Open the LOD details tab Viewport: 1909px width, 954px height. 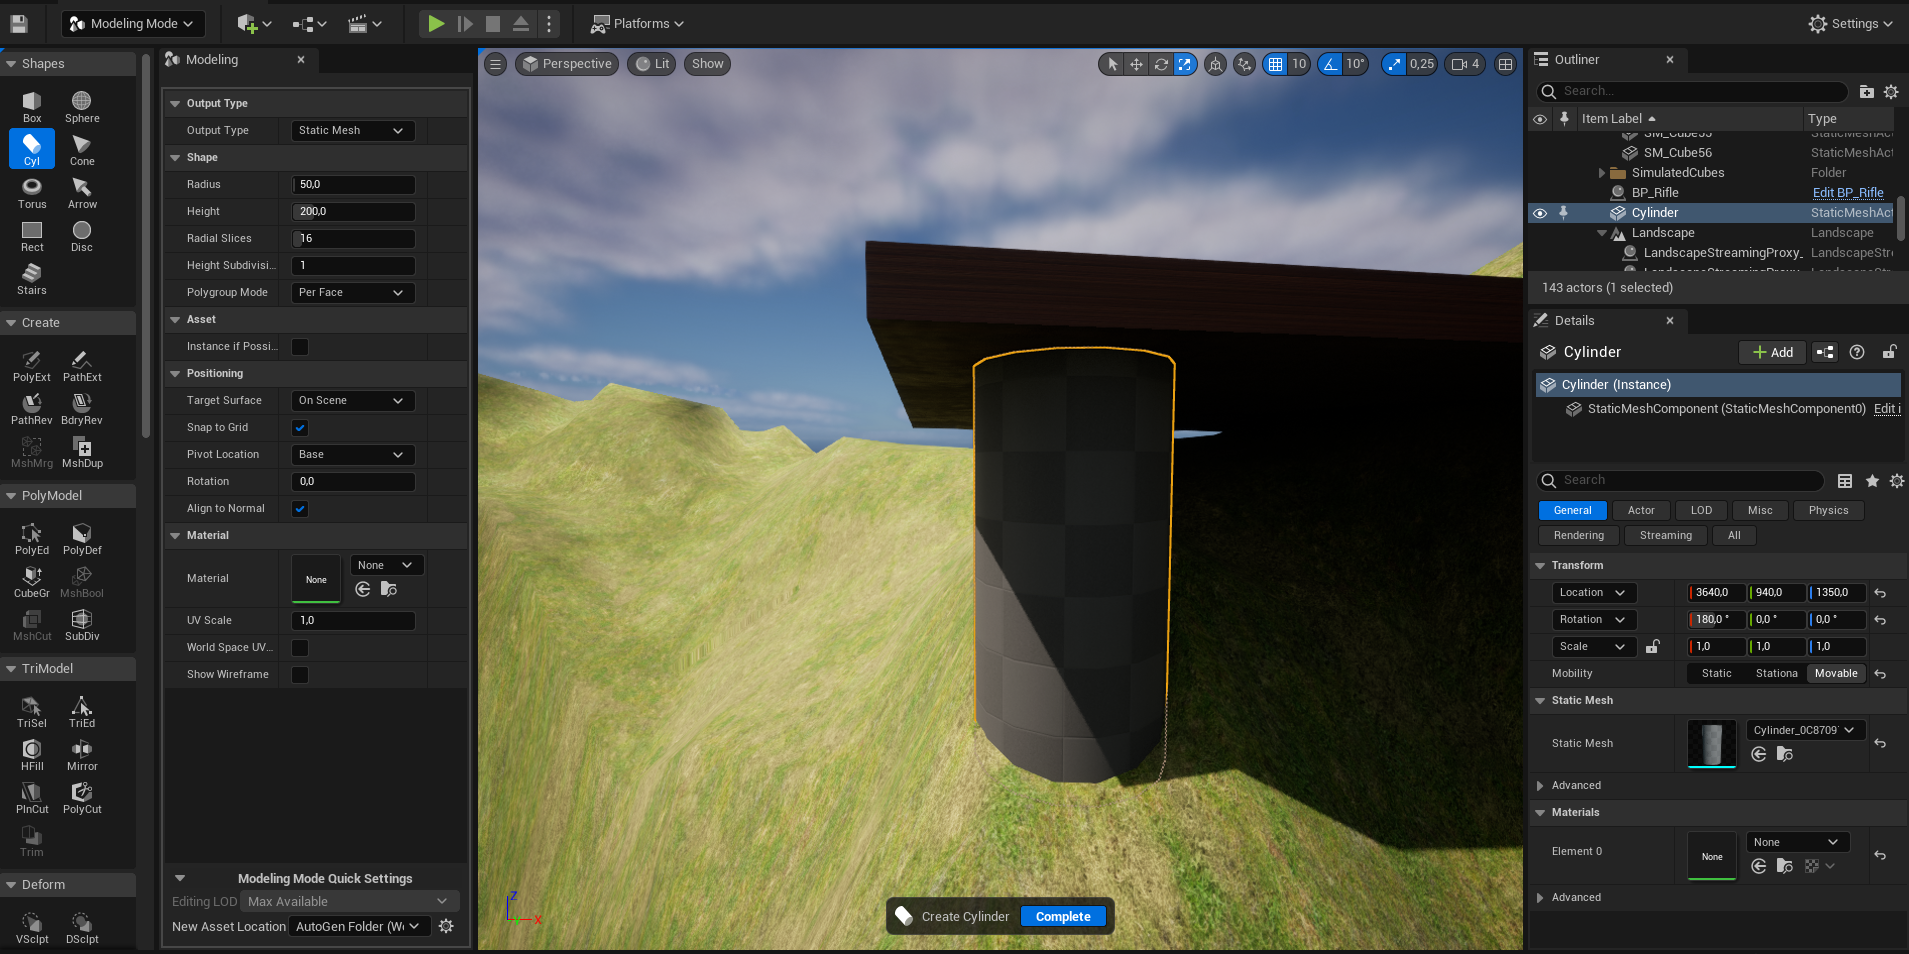[x=1701, y=510]
